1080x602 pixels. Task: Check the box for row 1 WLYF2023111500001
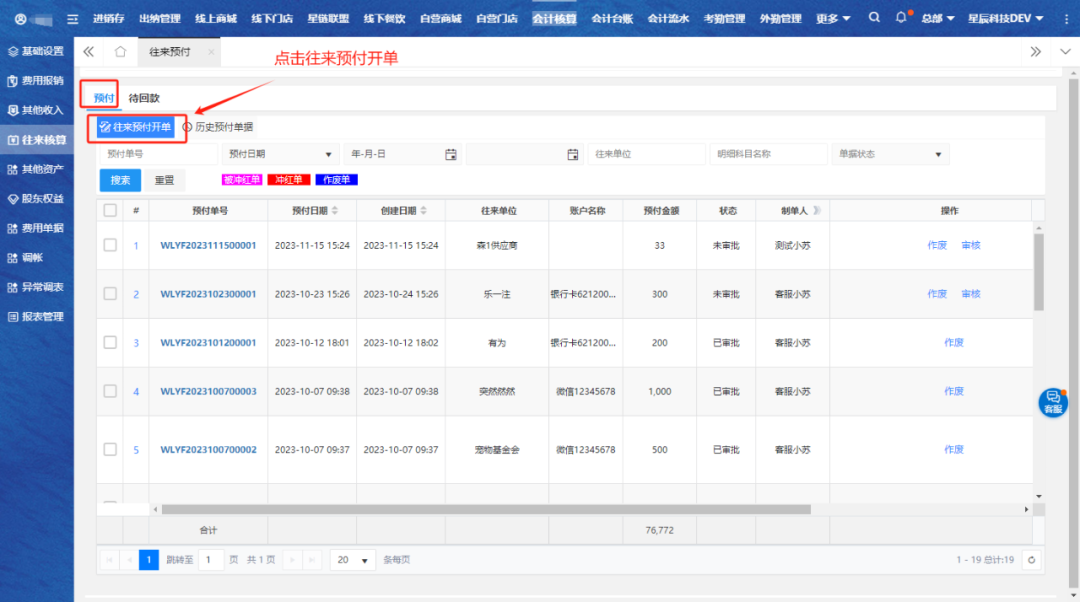(x=110, y=245)
